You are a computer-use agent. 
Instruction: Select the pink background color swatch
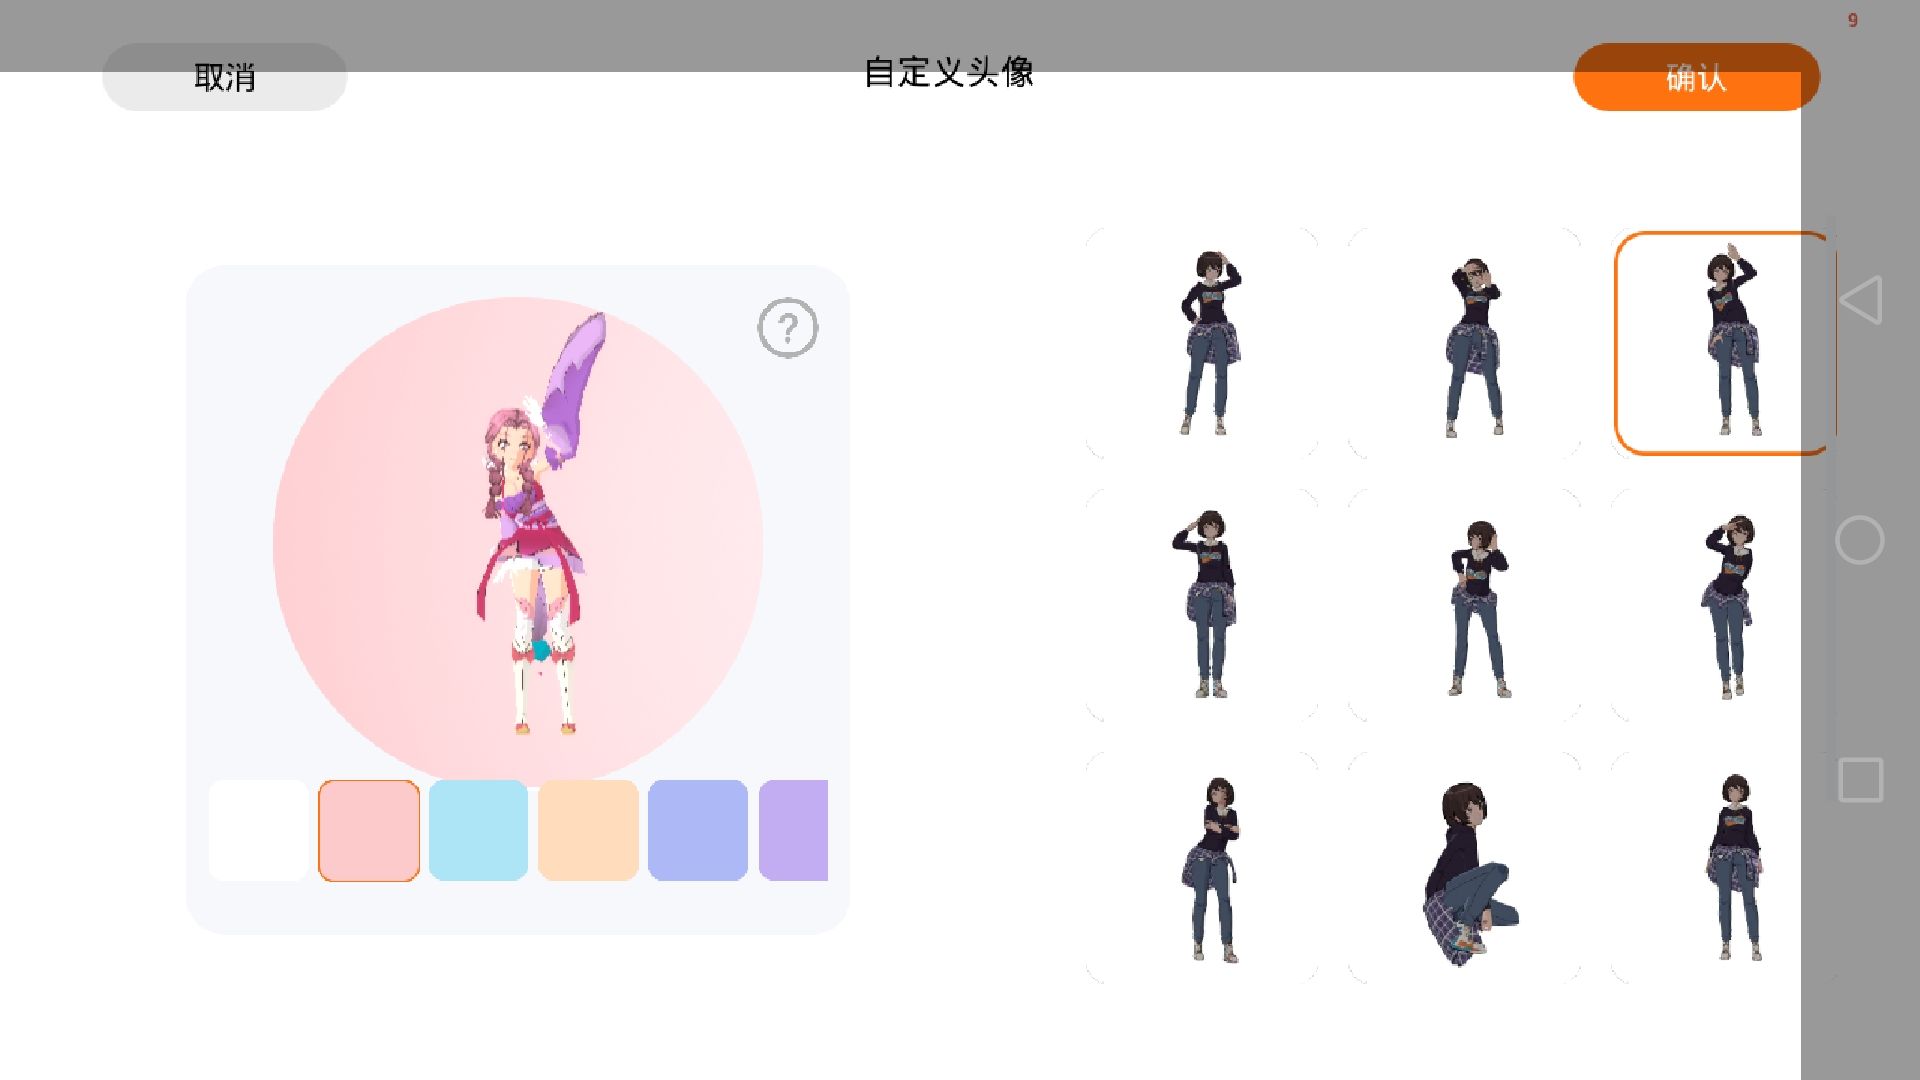[369, 831]
